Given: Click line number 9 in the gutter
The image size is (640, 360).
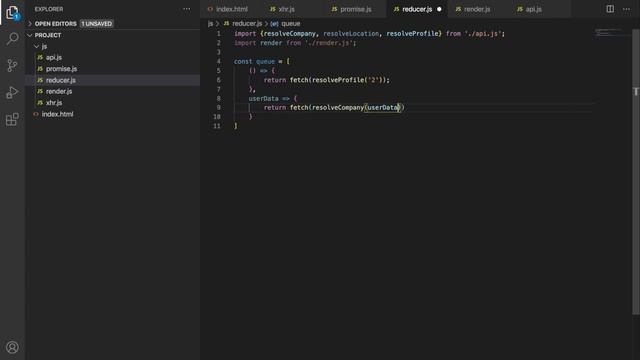Looking at the screenshot, I should pos(219,107).
